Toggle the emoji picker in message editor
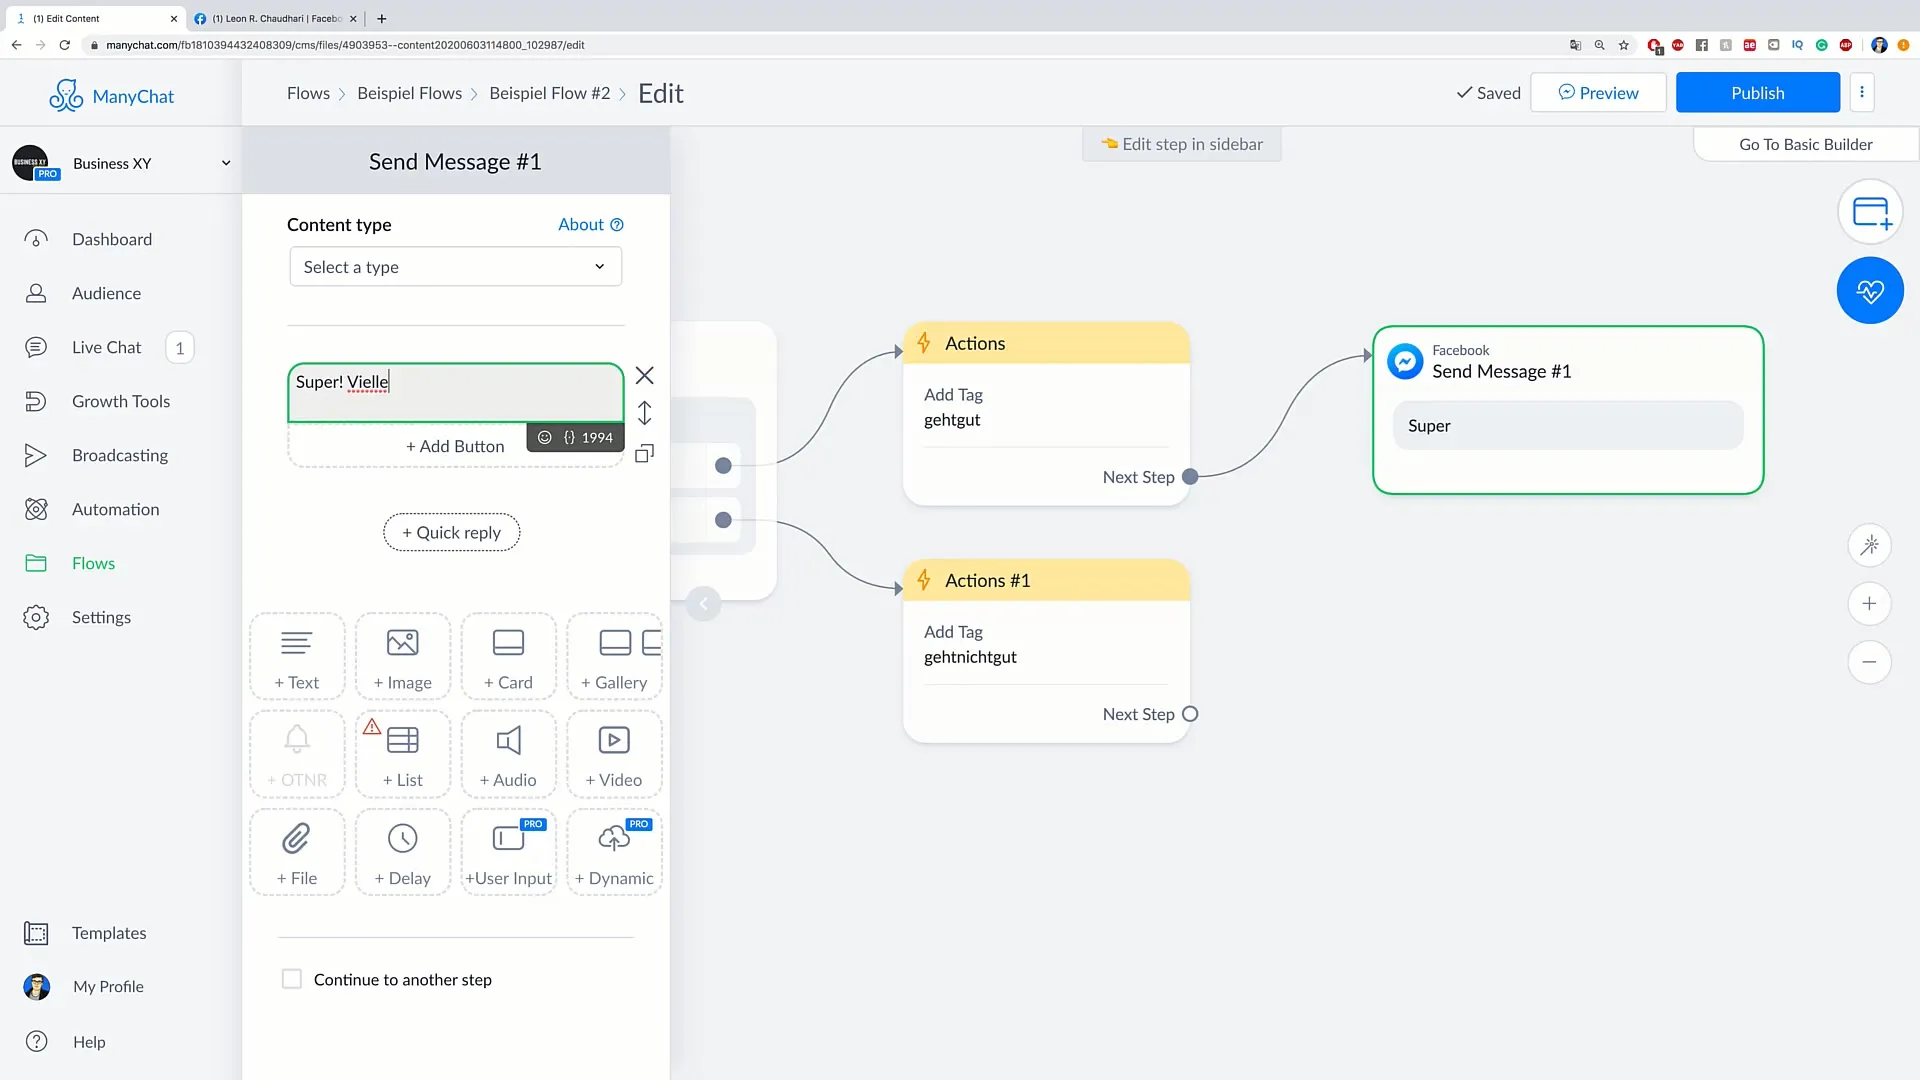 pos(545,436)
